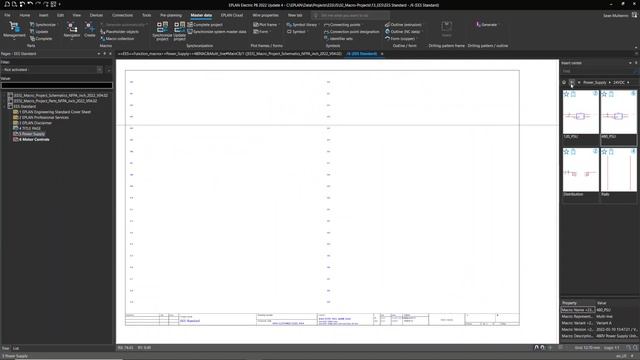Click the Macro Name property value field
The width and height of the screenshot is (640, 360).
point(617,310)
